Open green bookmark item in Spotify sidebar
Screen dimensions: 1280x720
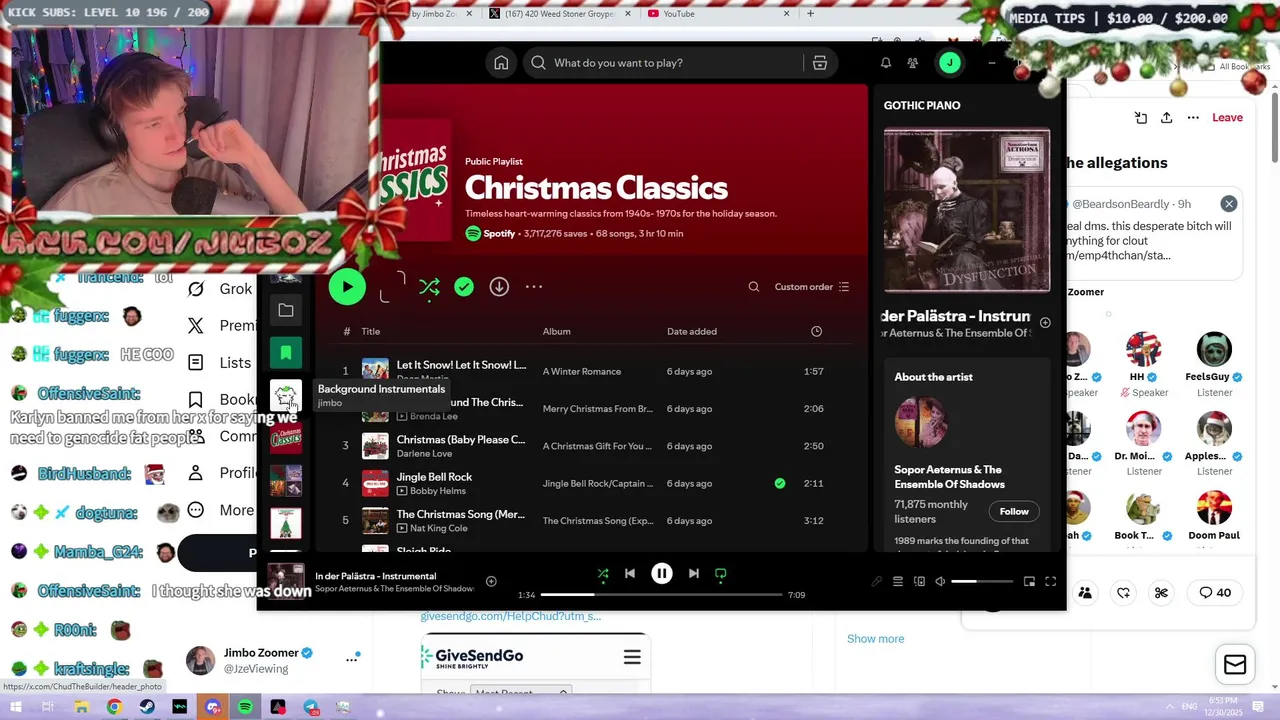(x=286, y=352)
